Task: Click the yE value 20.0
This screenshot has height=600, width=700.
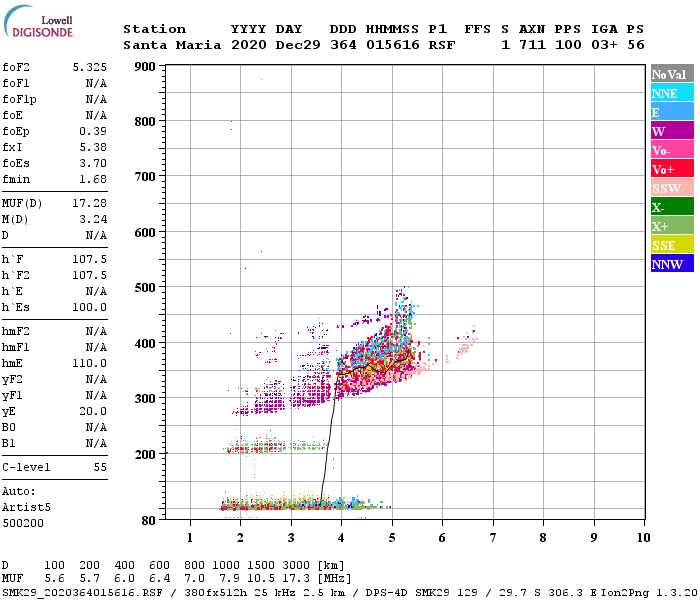Action: (x=93, y=411)
